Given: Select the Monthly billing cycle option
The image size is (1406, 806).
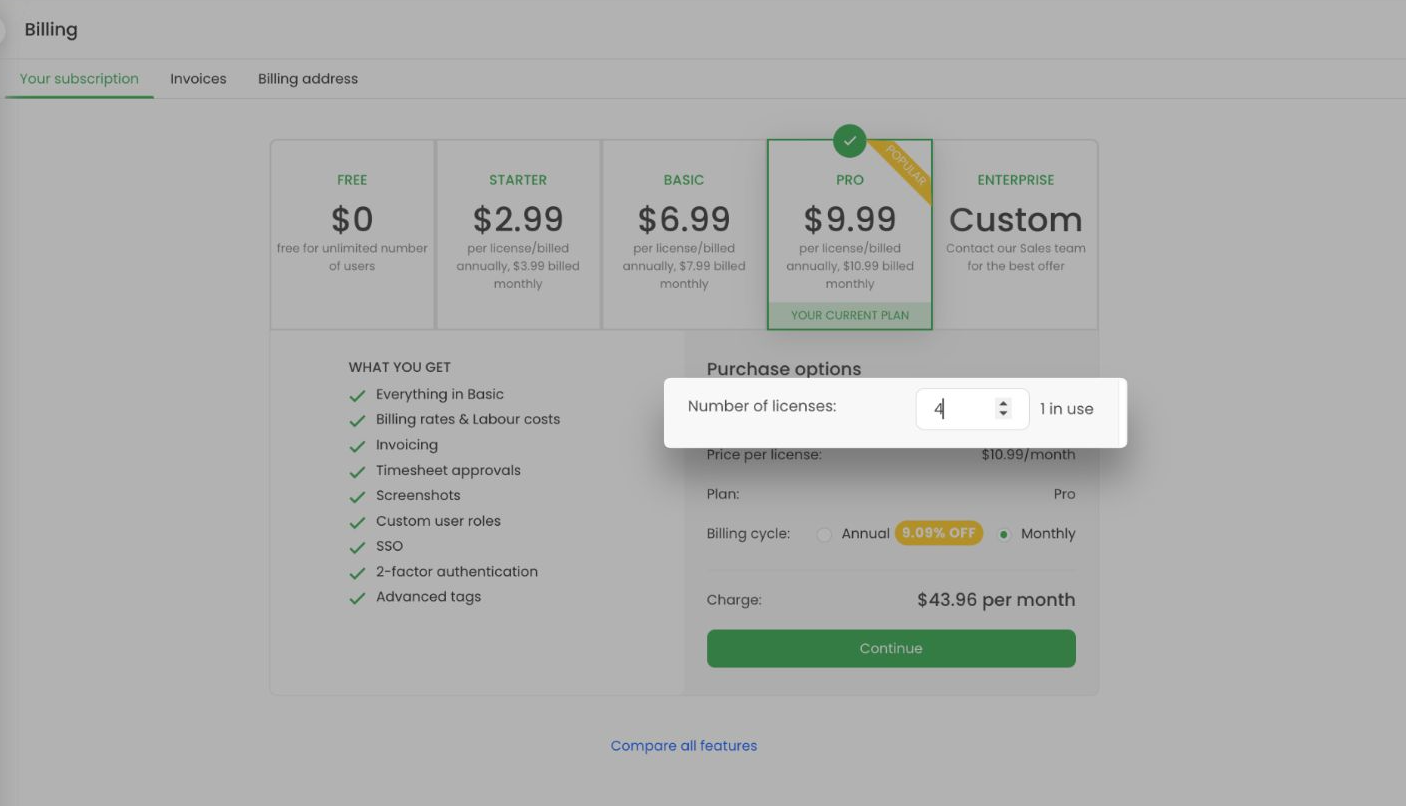Looking at the screenshot, I should (1004, 535).
